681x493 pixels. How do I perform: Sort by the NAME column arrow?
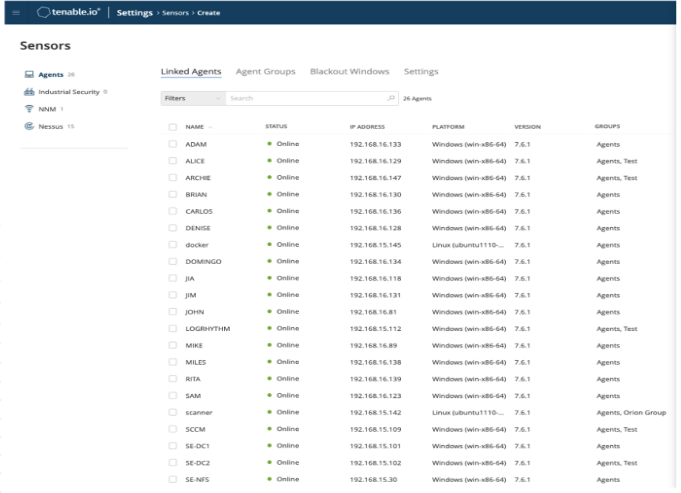coord(210,127)
